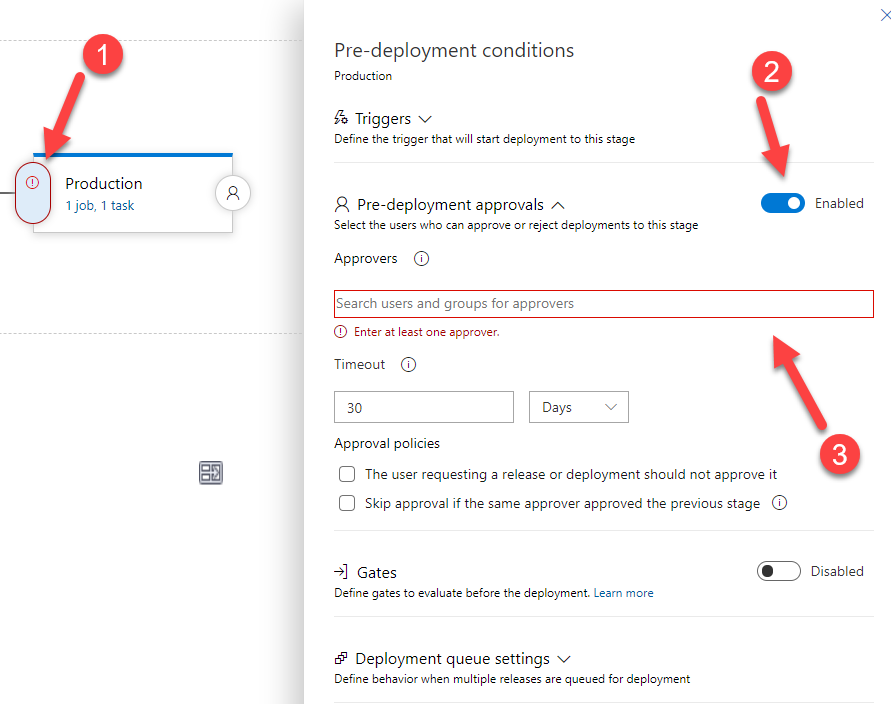Click the Deployment queue settings icon
891x704 pixels.
pos(343,658)
